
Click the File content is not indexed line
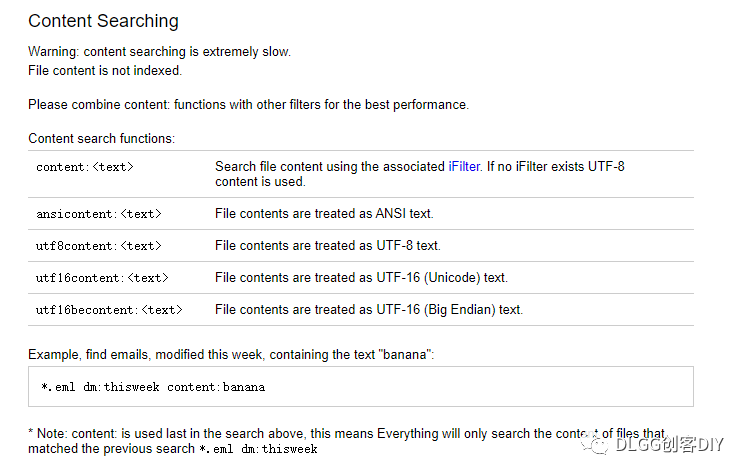tap(105, 71)
